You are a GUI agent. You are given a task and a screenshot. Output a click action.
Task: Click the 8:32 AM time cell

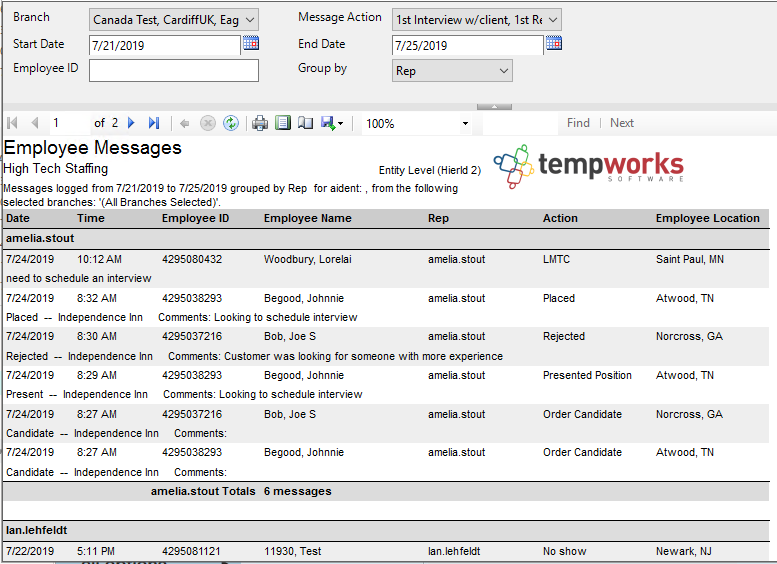click(97, 298)
